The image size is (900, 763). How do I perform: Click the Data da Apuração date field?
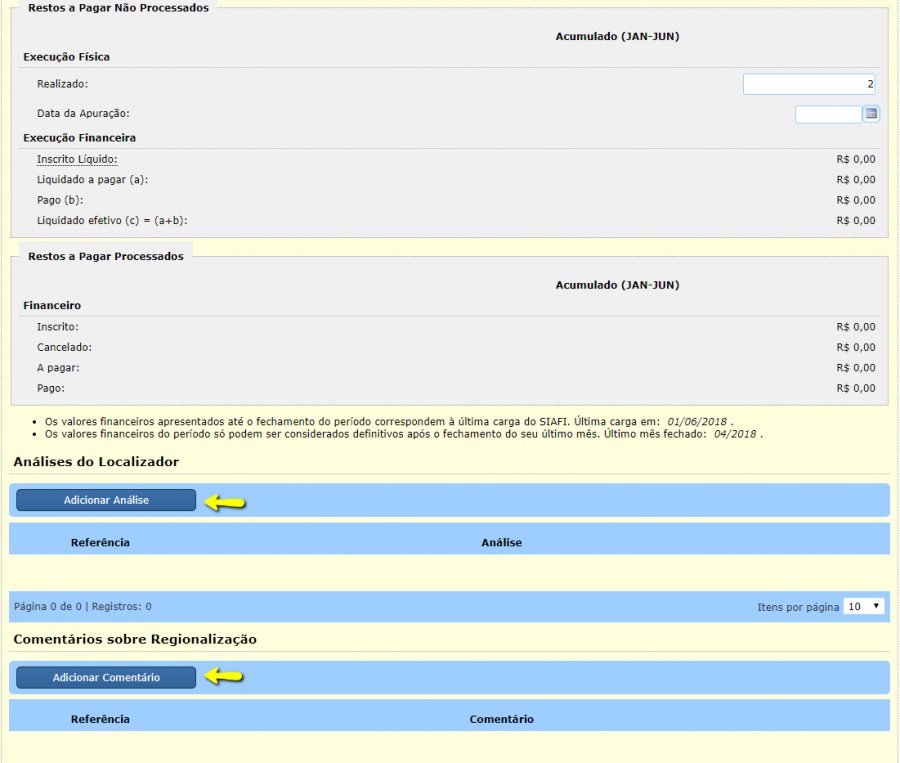click(x=828, y=114)
